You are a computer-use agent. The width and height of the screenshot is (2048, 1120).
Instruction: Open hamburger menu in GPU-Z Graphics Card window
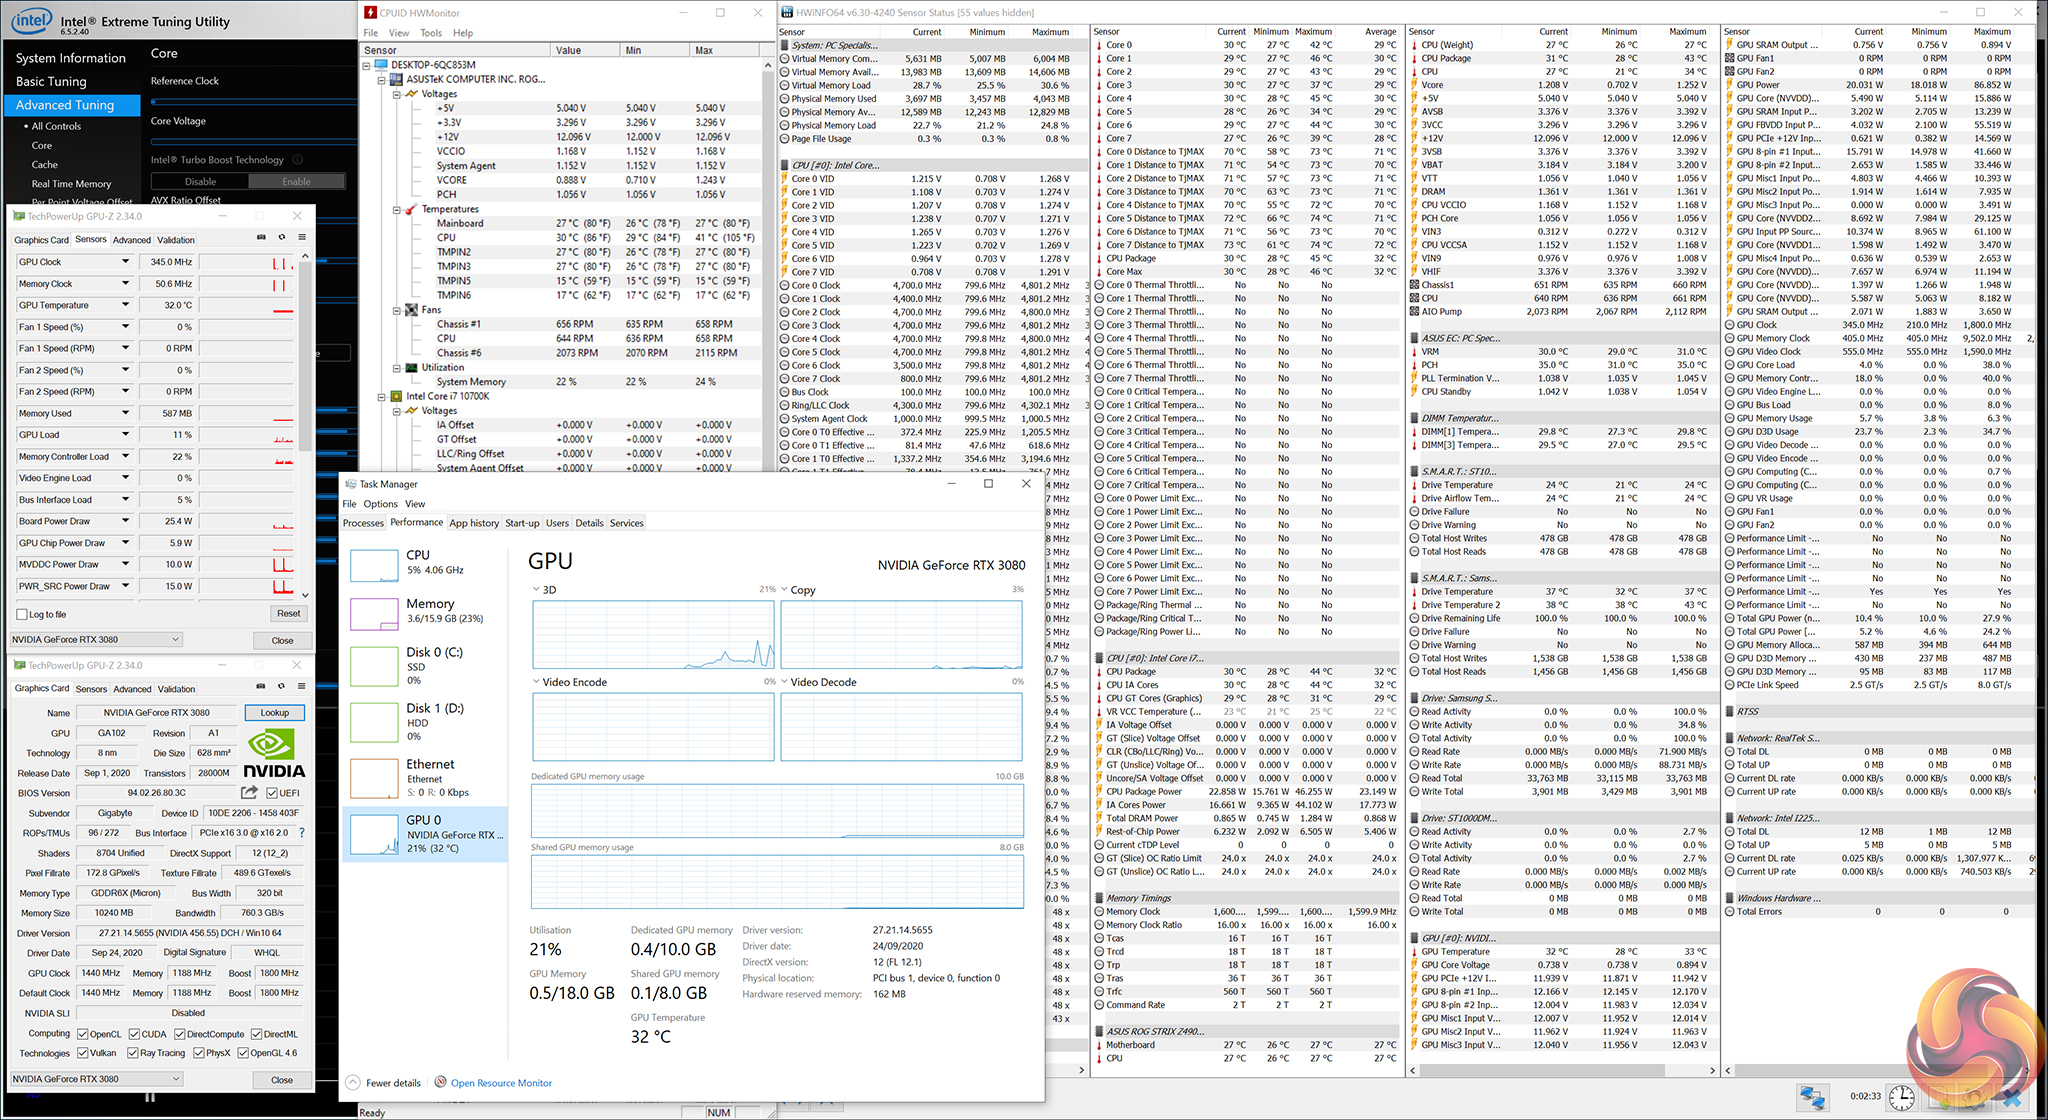(x=301, y=686)
